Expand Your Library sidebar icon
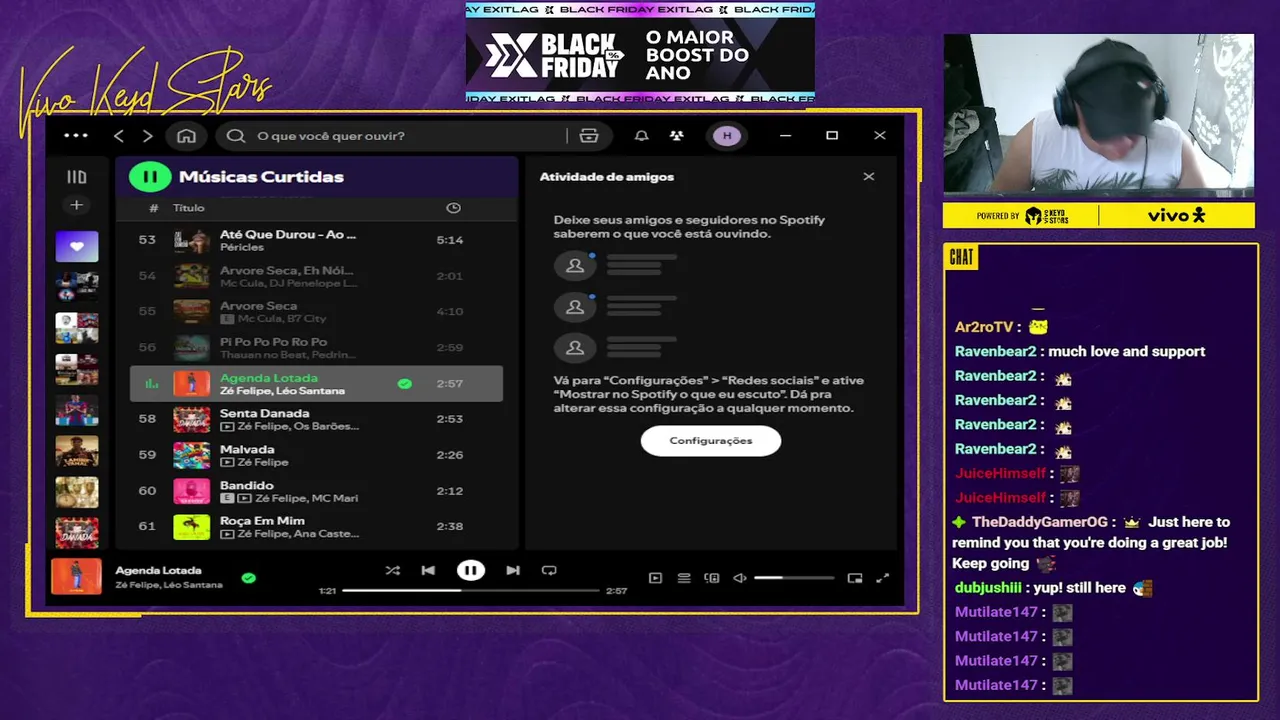The width and height of the screenshot is (1280, 720). point(76,177)
